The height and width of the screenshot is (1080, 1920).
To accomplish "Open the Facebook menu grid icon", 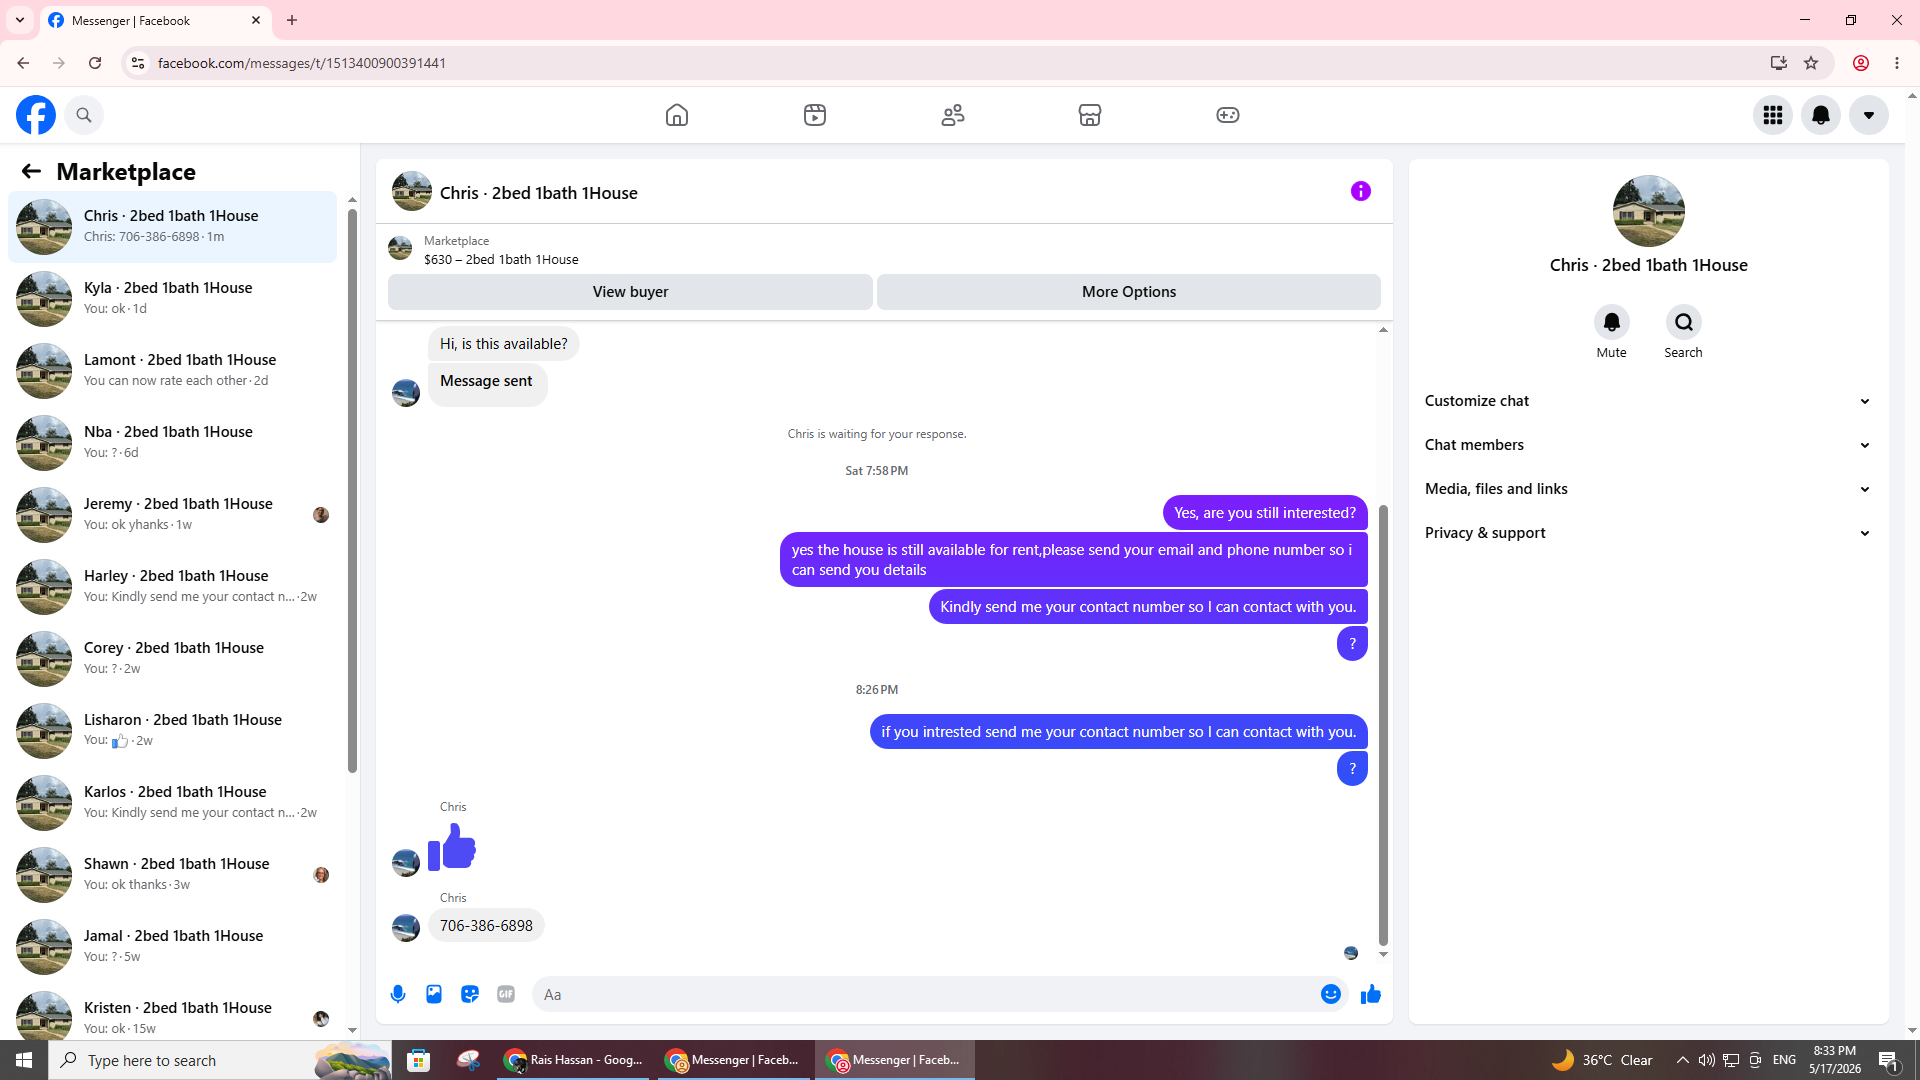I will point(1773,115).
